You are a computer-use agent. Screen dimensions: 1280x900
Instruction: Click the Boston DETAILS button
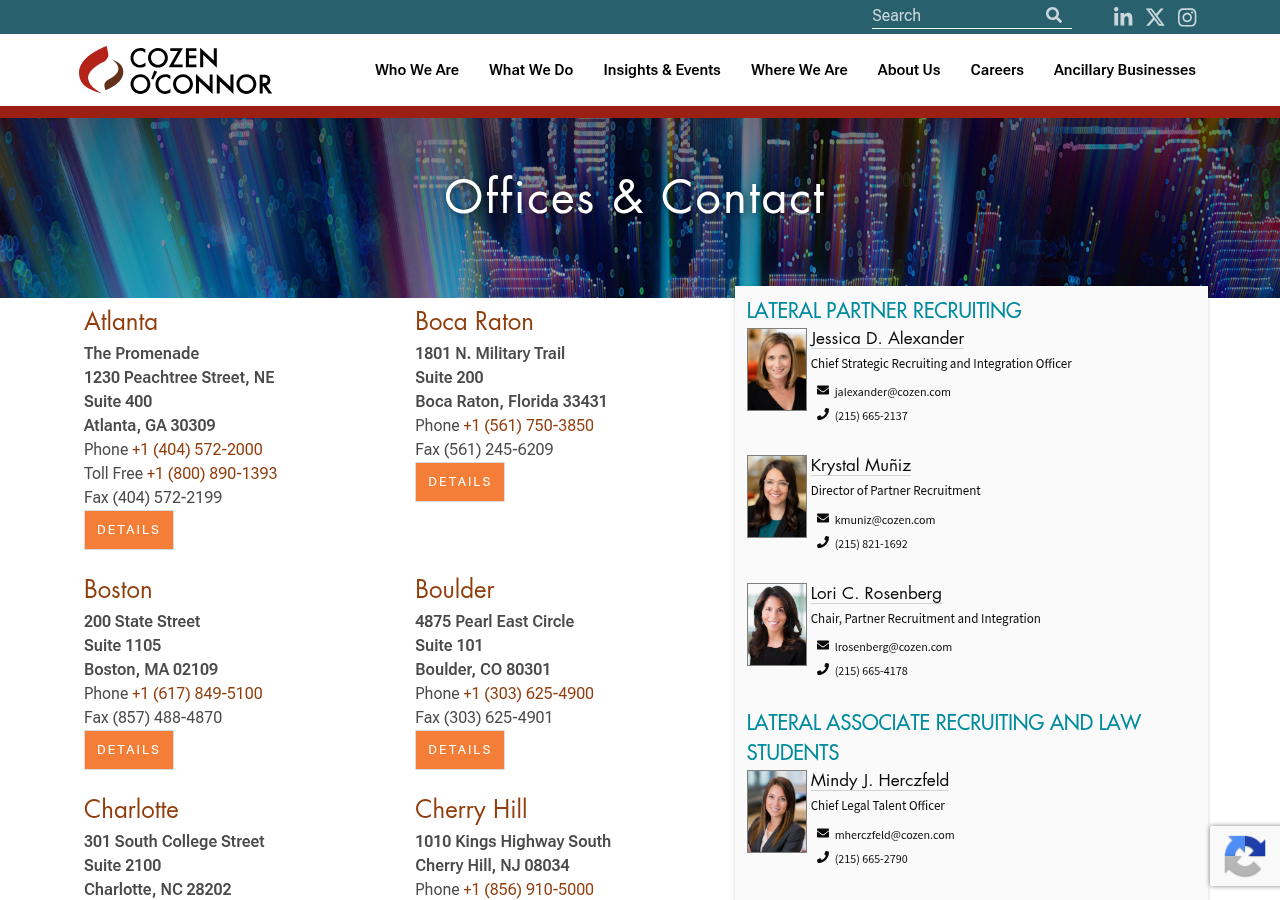(129, 750)
